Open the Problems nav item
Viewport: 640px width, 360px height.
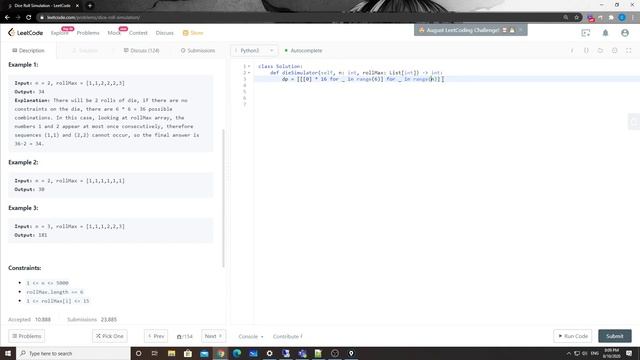pyautogui.click(x=88, y=33)
